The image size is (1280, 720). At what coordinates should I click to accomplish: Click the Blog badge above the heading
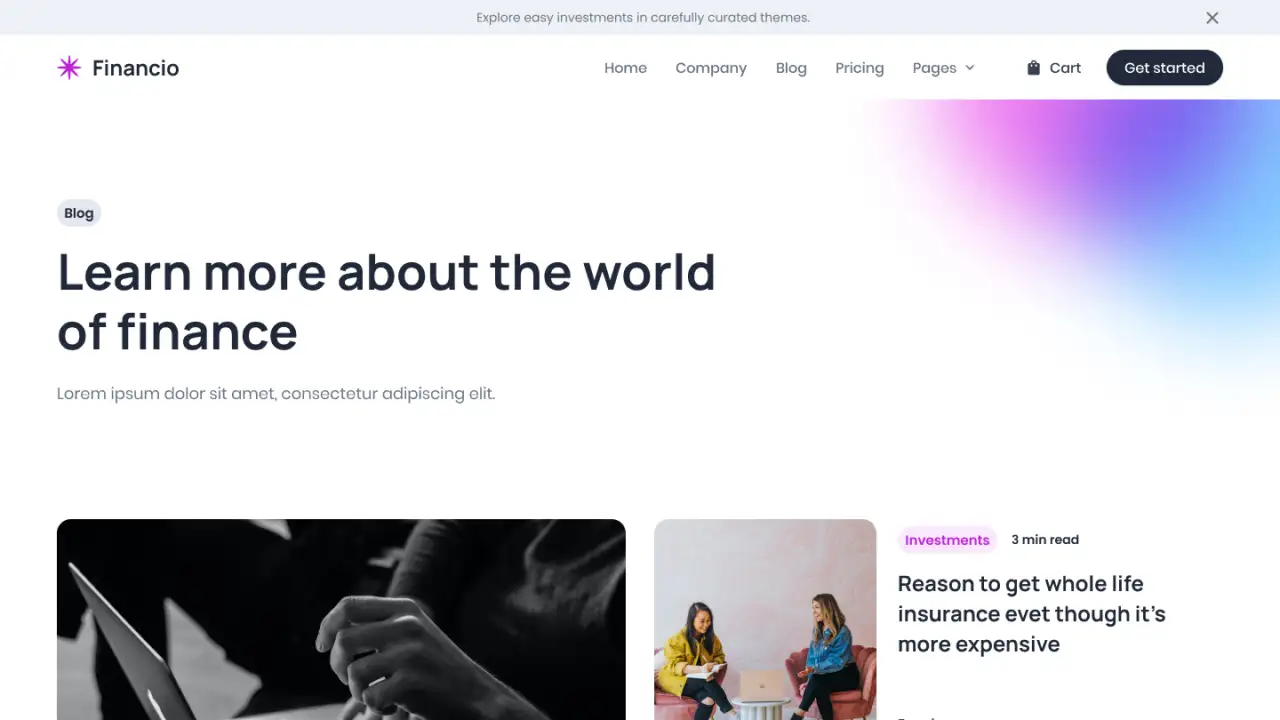[79, 213]
